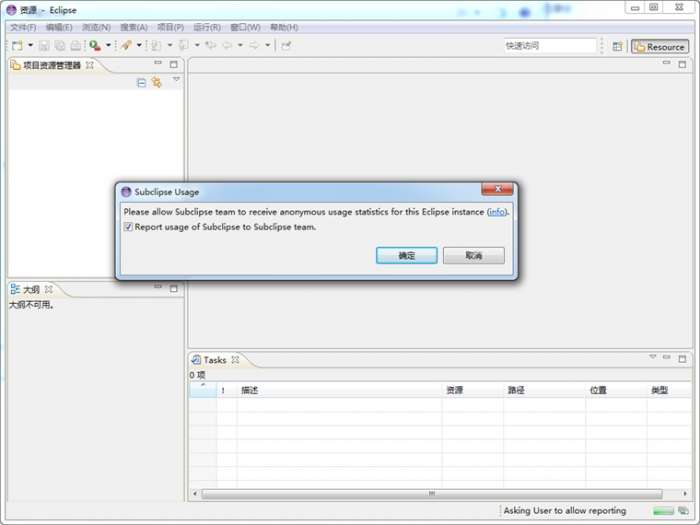Click the Previous Annotation toolbar icon
This screenshot has width=700, height=525.
click(x=183, y=45)
